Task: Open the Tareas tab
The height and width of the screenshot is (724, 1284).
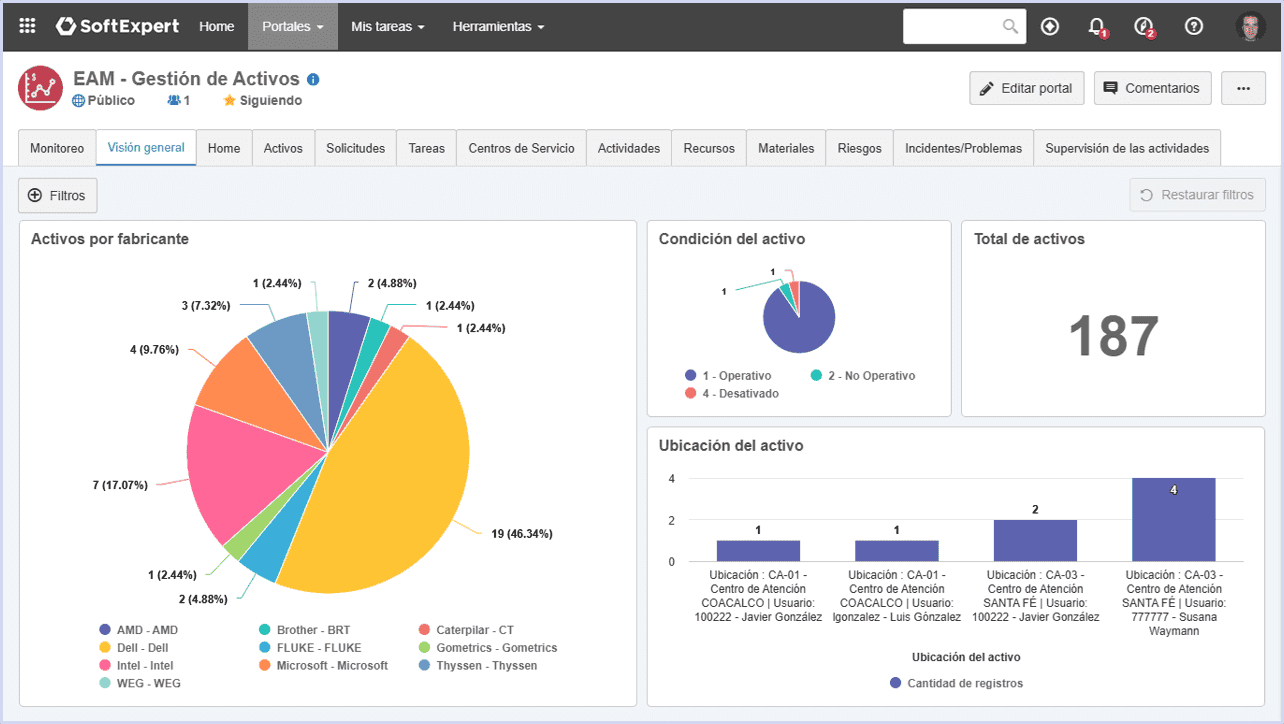Action: click(x=427, y=148)
